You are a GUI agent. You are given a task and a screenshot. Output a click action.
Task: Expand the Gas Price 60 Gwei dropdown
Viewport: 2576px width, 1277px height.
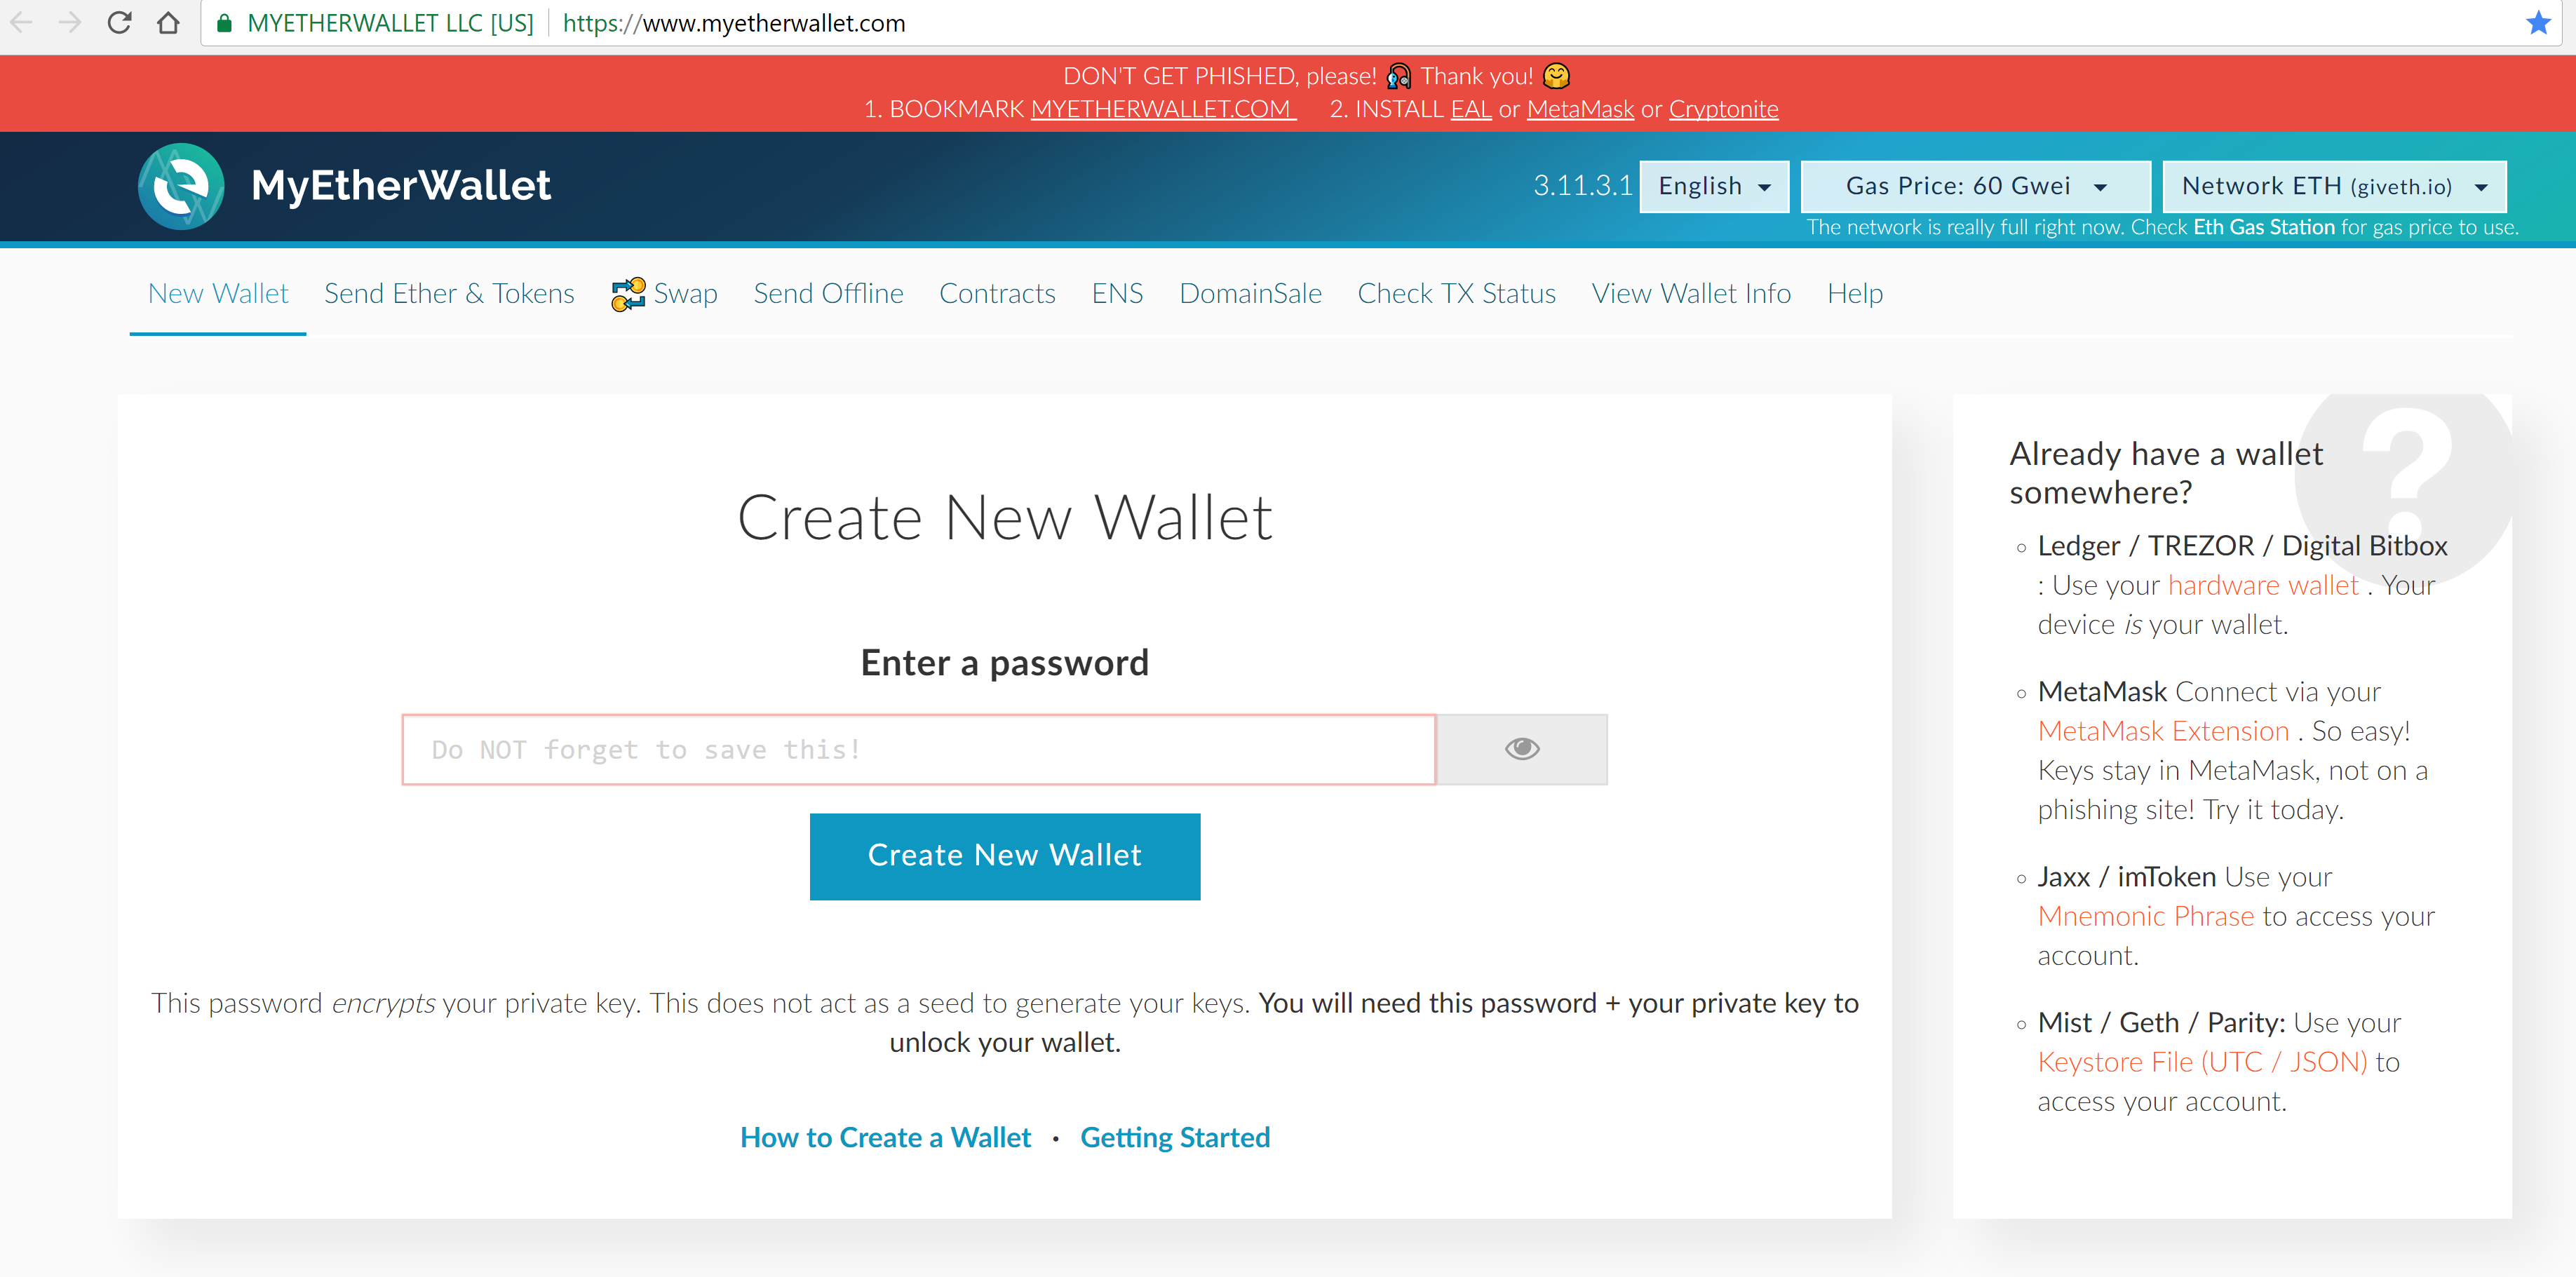(x=1976, y=186)
